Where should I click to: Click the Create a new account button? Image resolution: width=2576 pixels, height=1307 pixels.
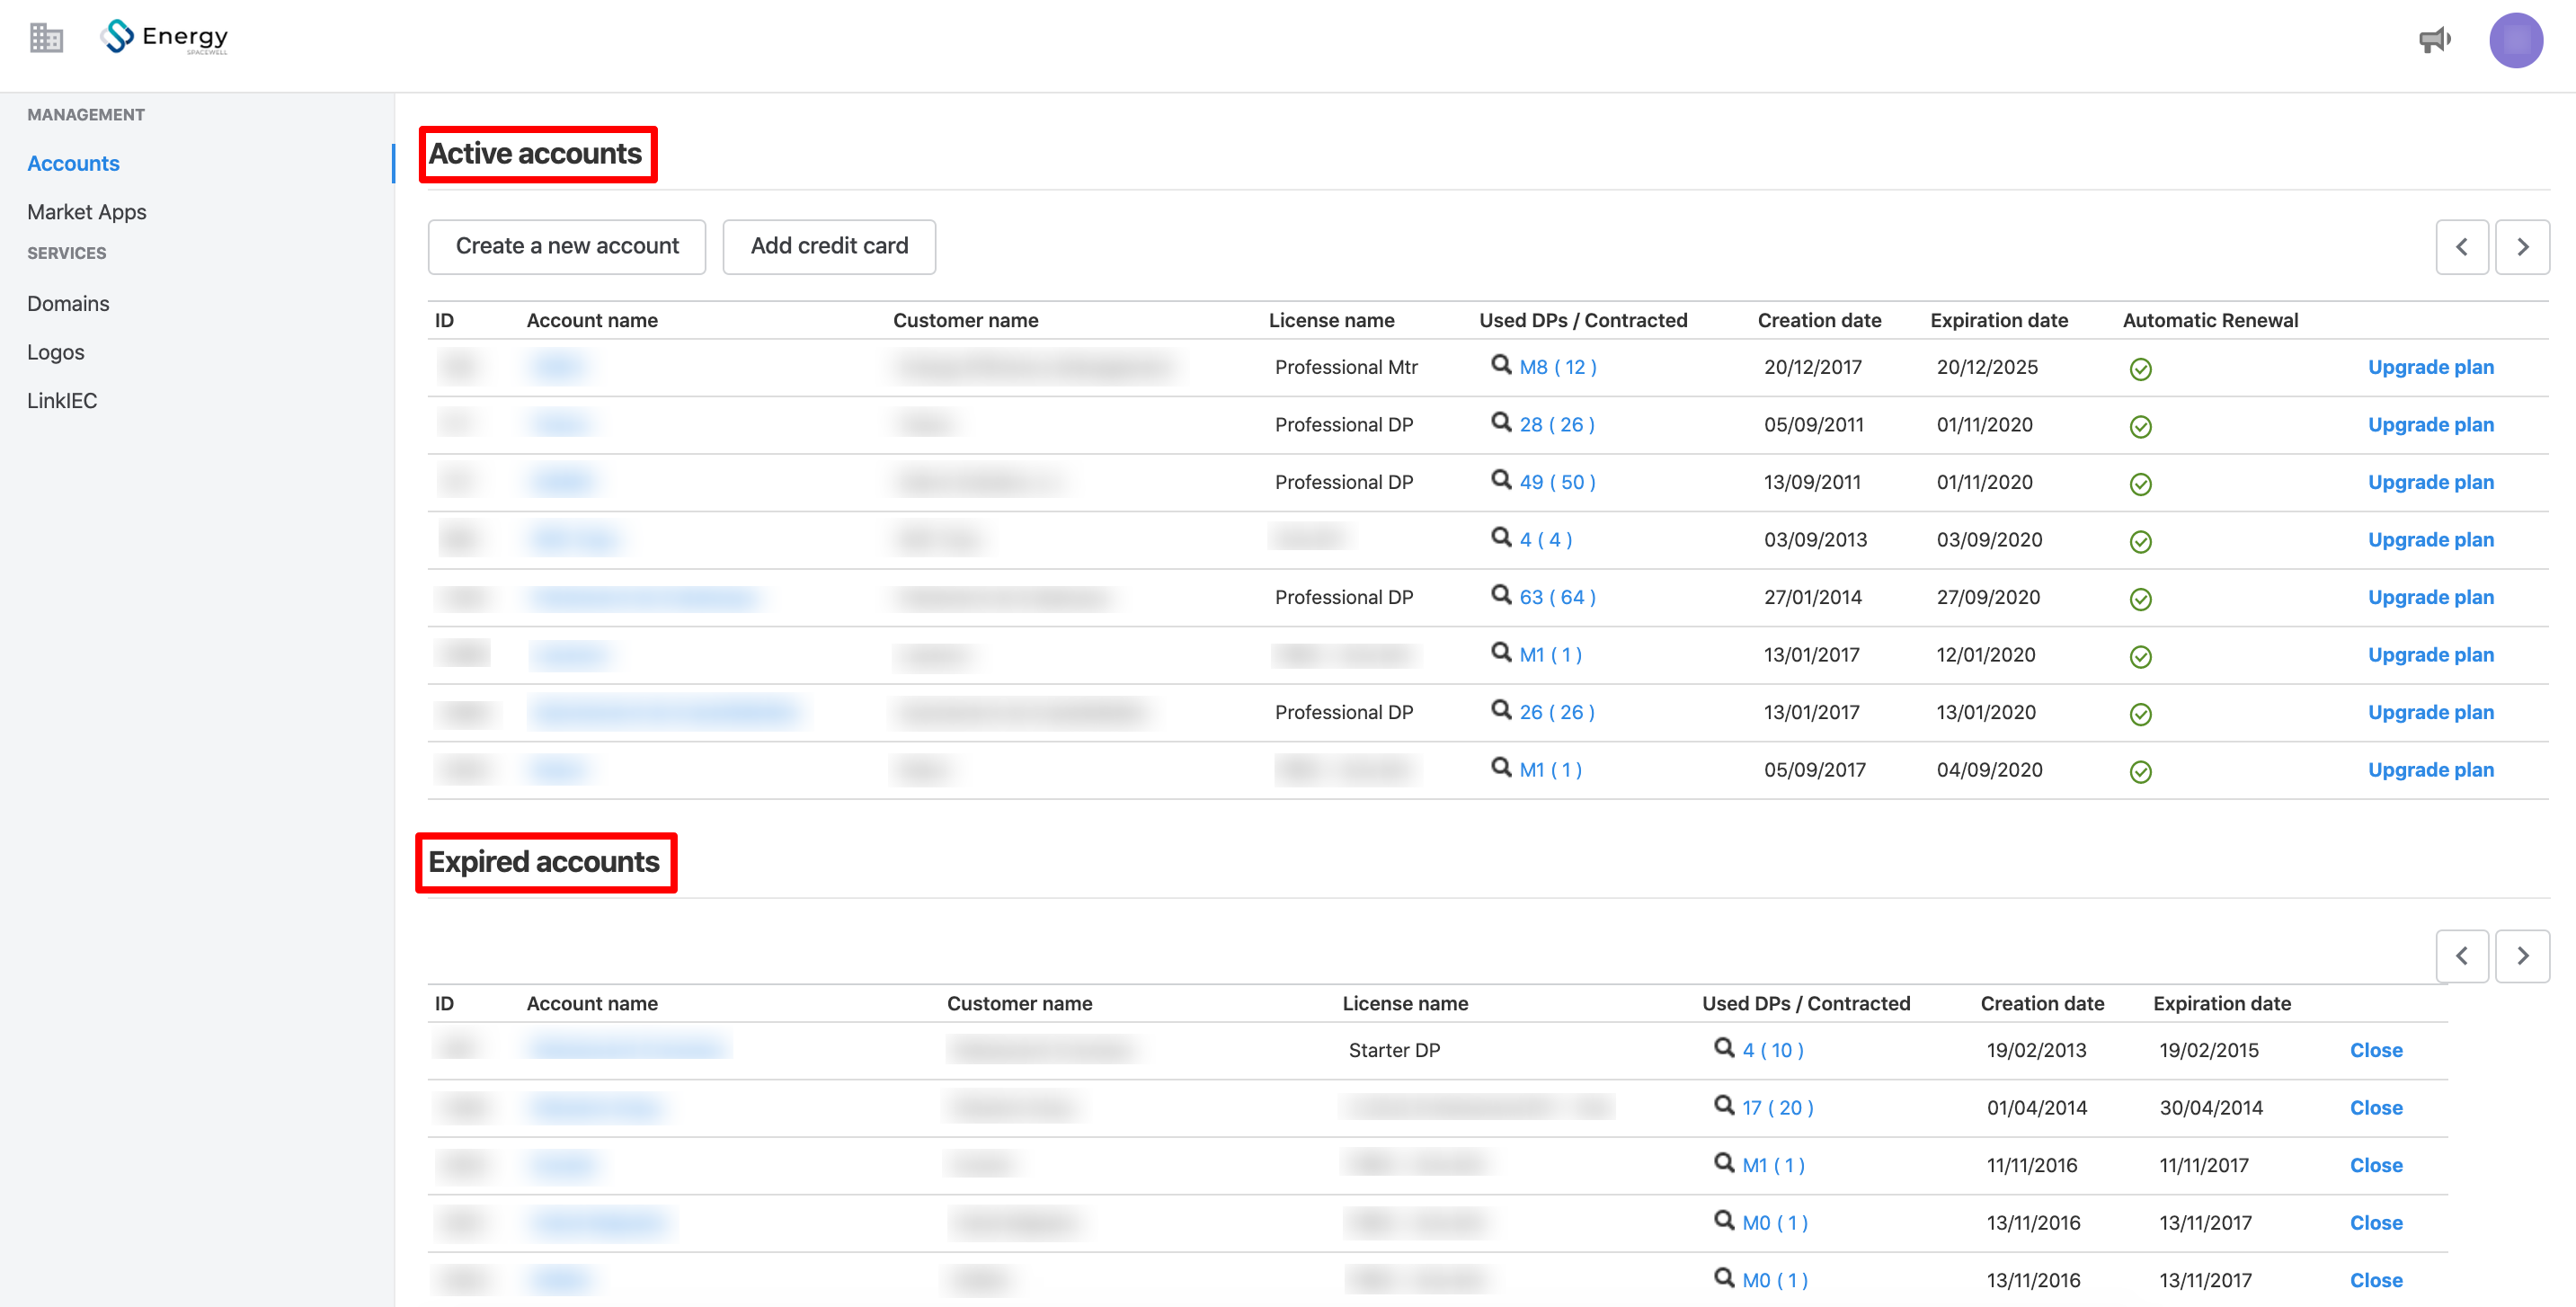[x=567, y=246]
